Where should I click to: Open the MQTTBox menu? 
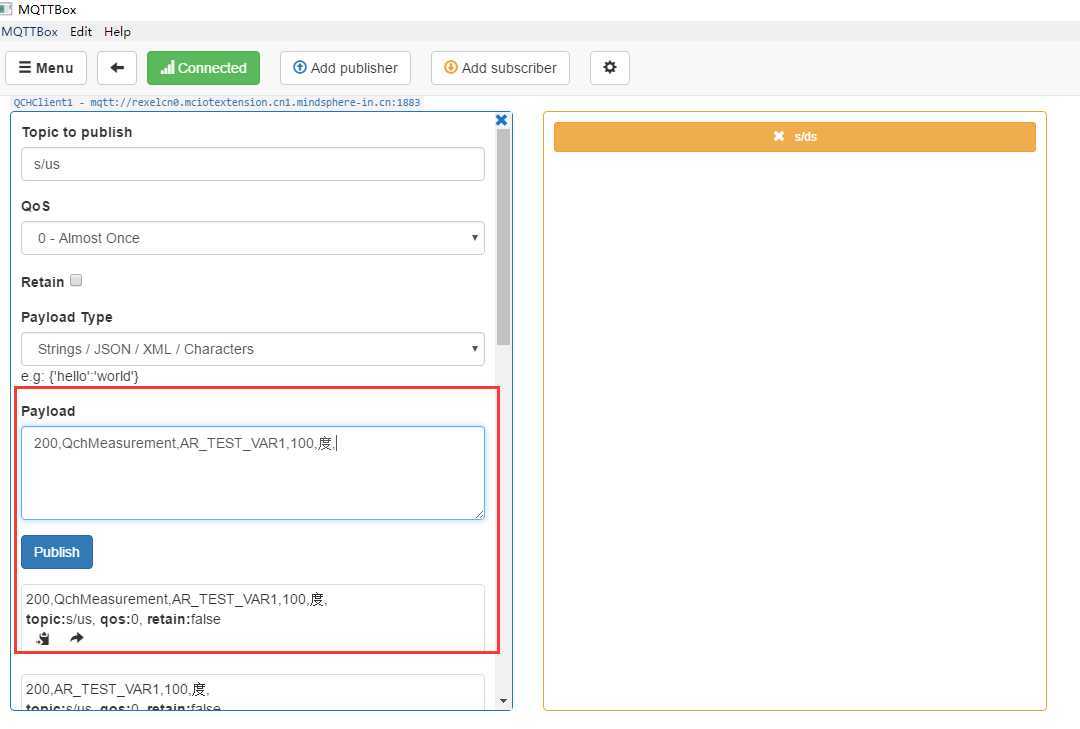tap(30, 32)
